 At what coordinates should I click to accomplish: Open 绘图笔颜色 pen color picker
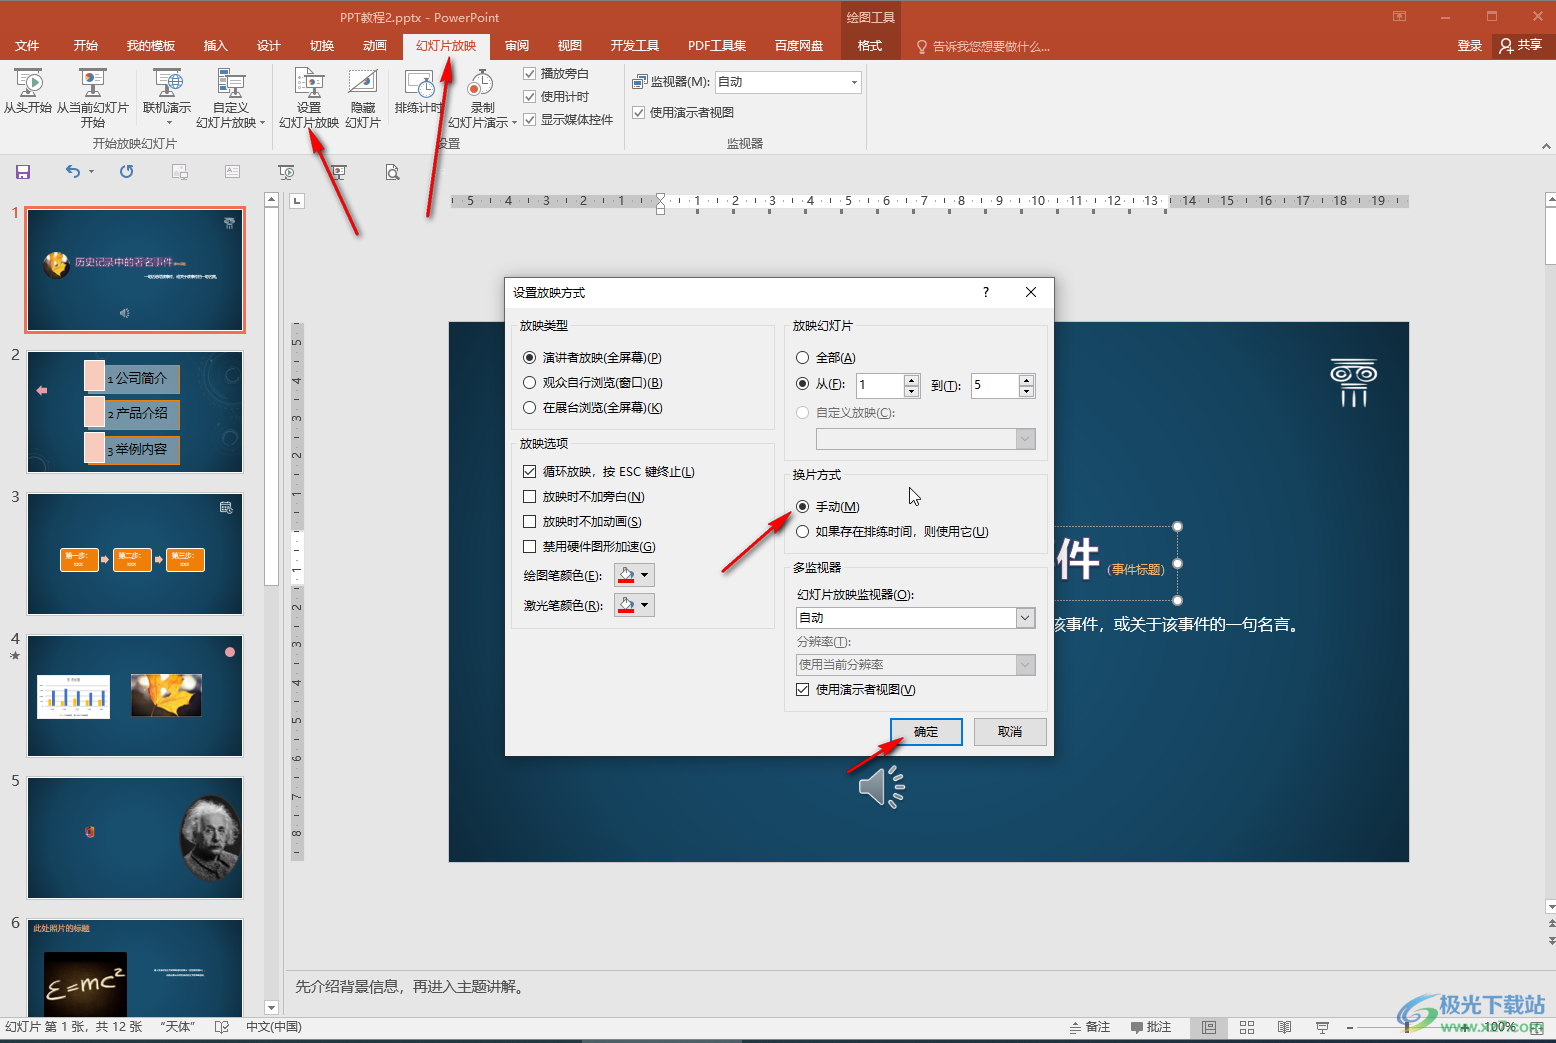(x=634, y=575)
